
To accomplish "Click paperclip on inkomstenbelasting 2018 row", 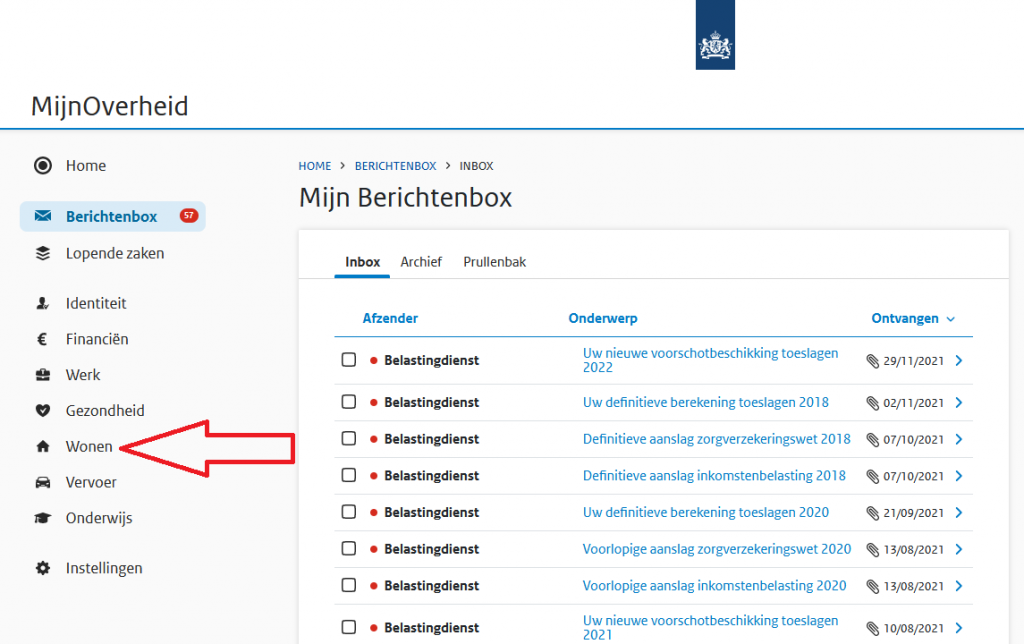I will pos(872,476).
